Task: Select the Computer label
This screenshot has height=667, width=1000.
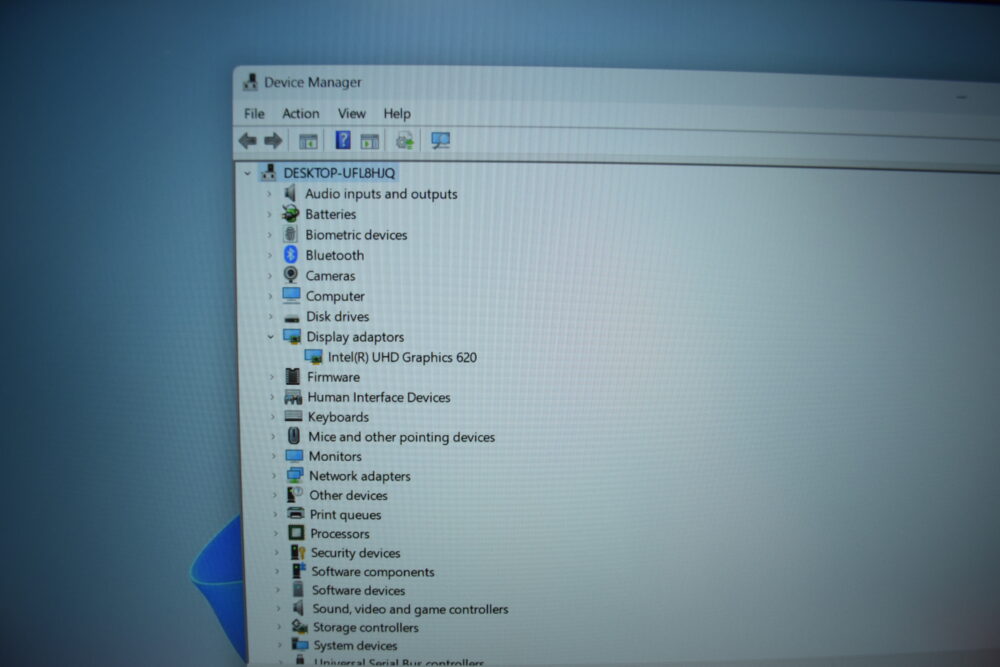Action: [x=335, y=296]
